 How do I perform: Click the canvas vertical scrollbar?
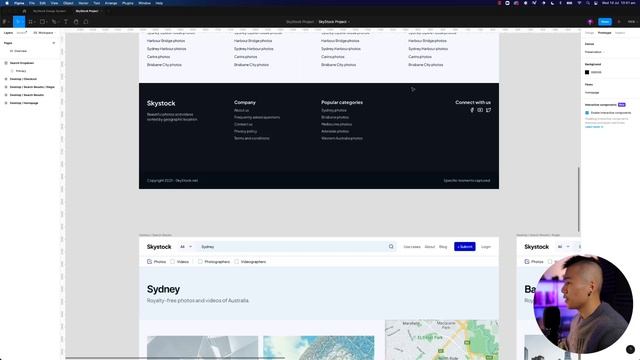578,199
